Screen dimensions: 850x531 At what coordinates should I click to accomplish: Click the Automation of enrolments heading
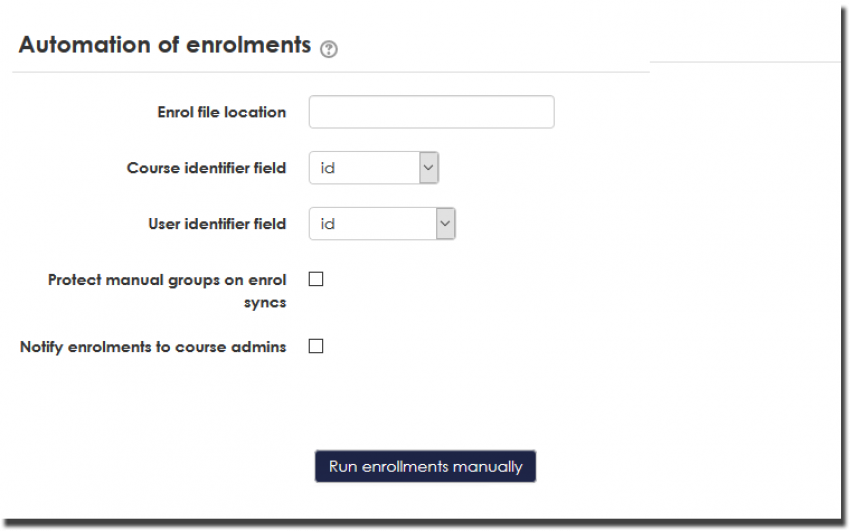(x=165, y=45)
